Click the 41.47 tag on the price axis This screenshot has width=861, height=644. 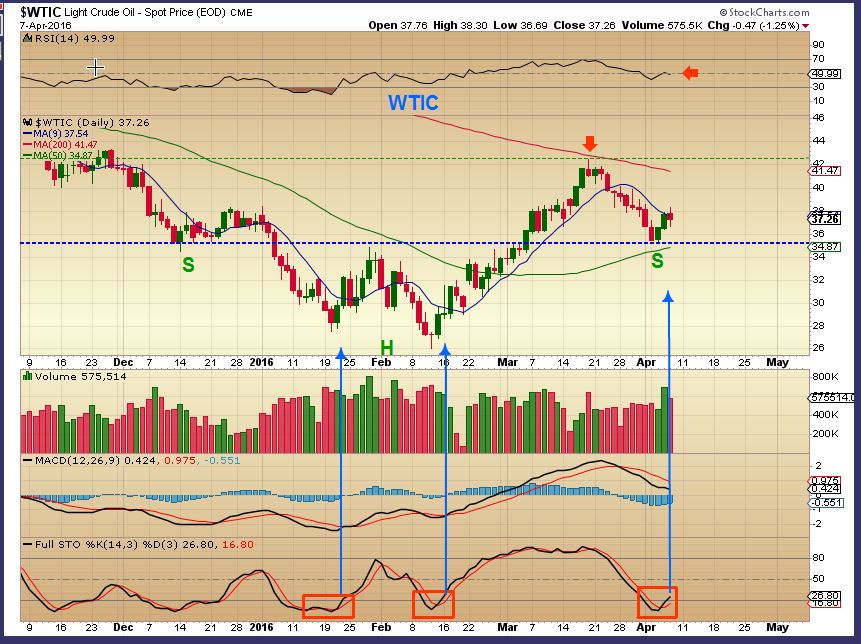point(825,171)
